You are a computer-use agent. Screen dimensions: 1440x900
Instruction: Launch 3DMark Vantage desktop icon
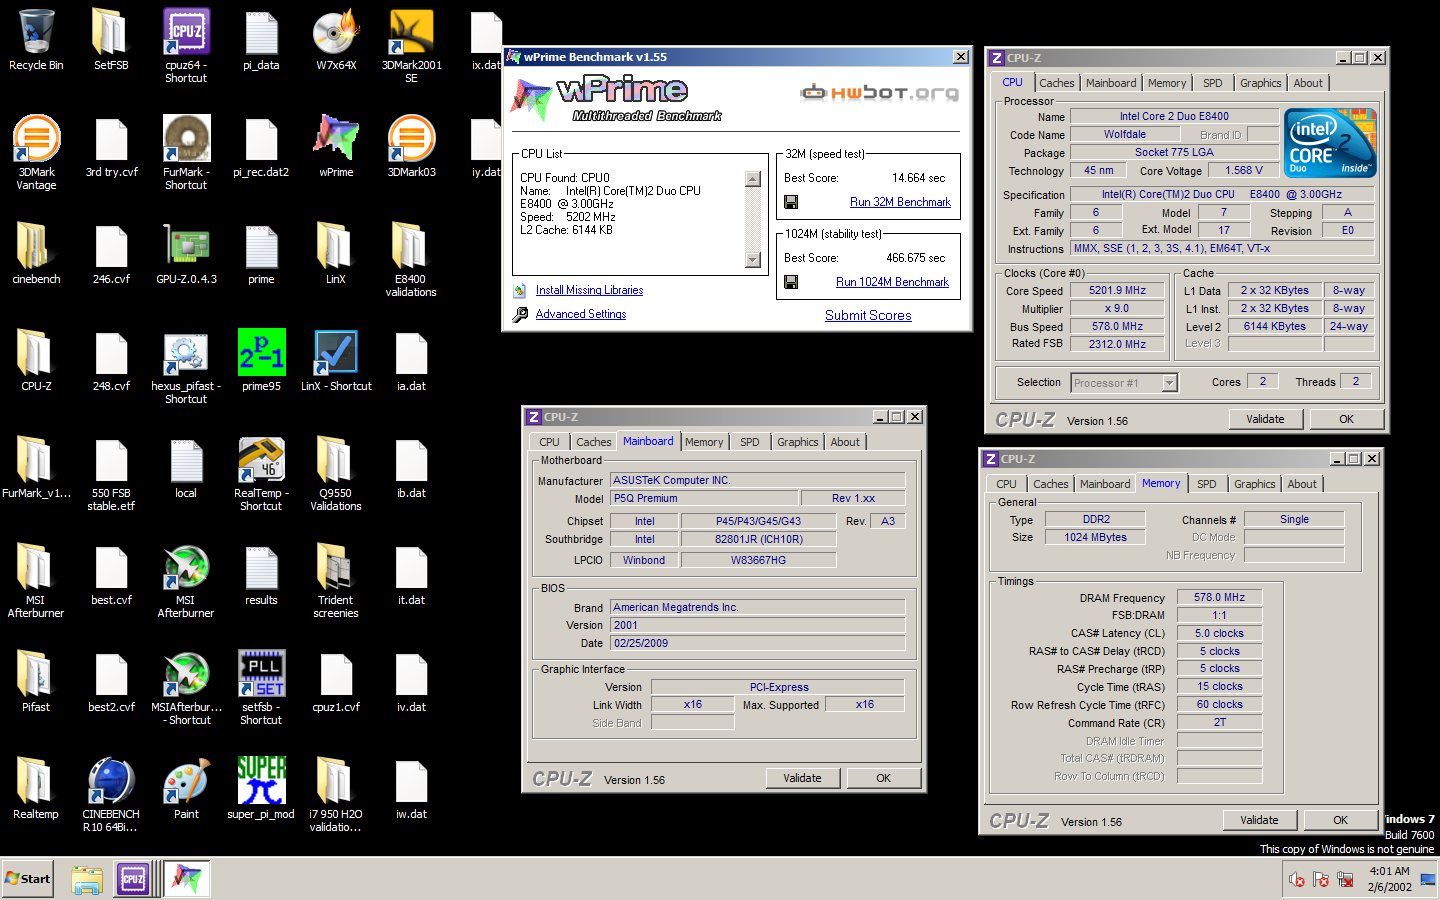(x=36, y=153)
